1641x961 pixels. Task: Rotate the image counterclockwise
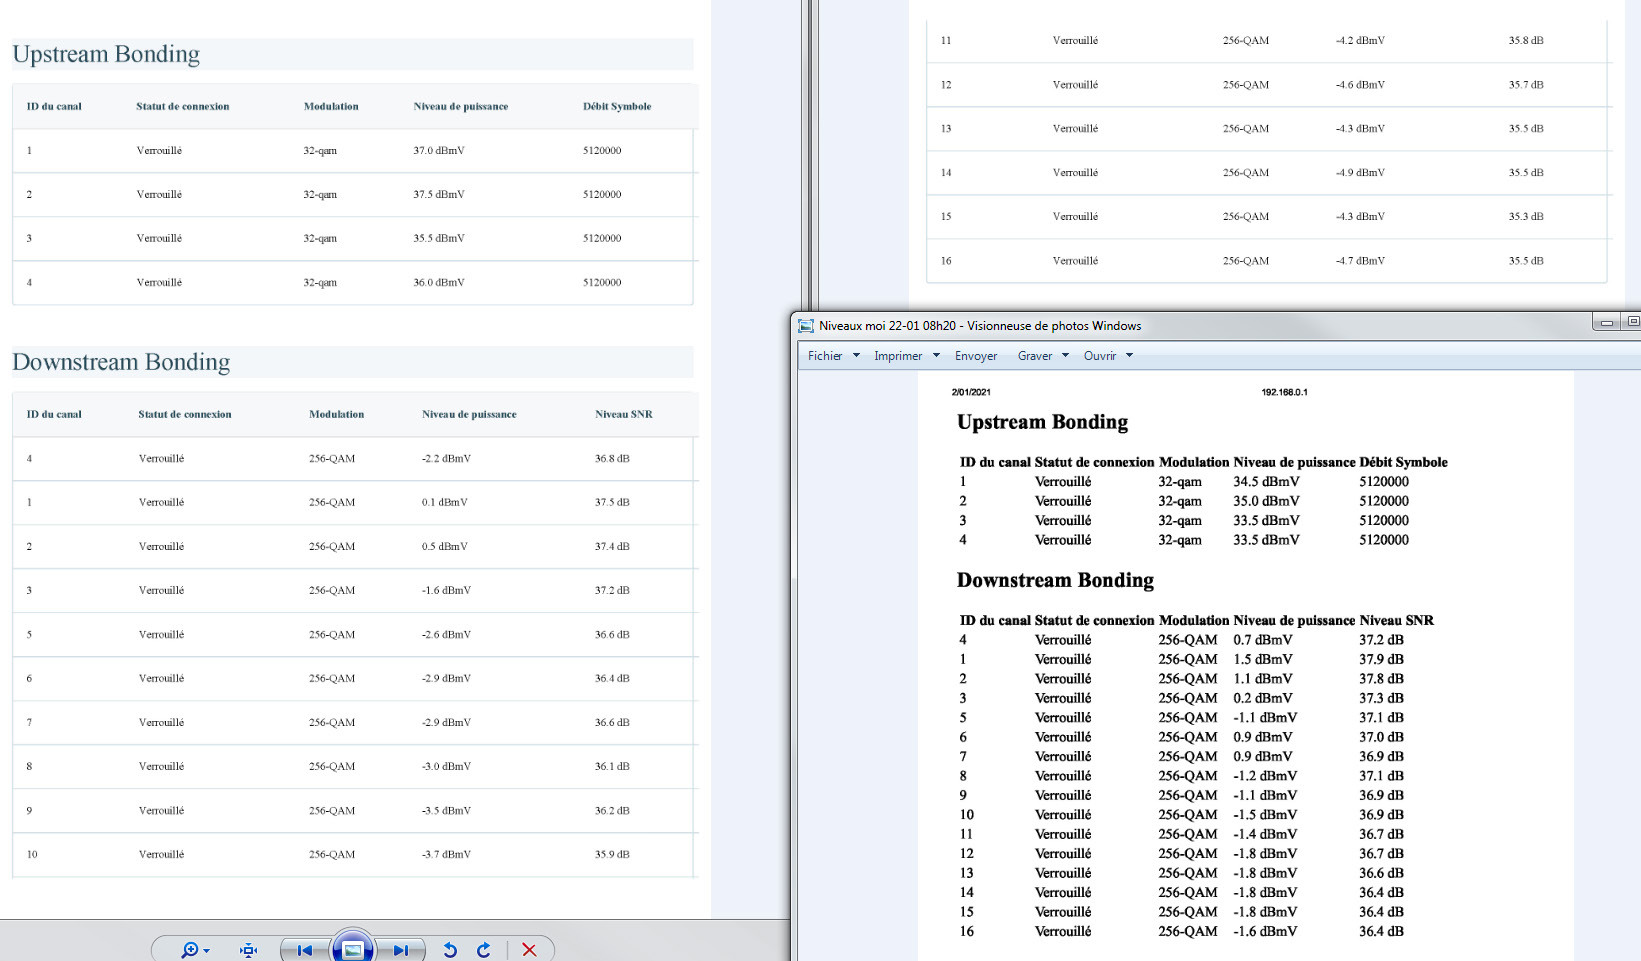450,950
